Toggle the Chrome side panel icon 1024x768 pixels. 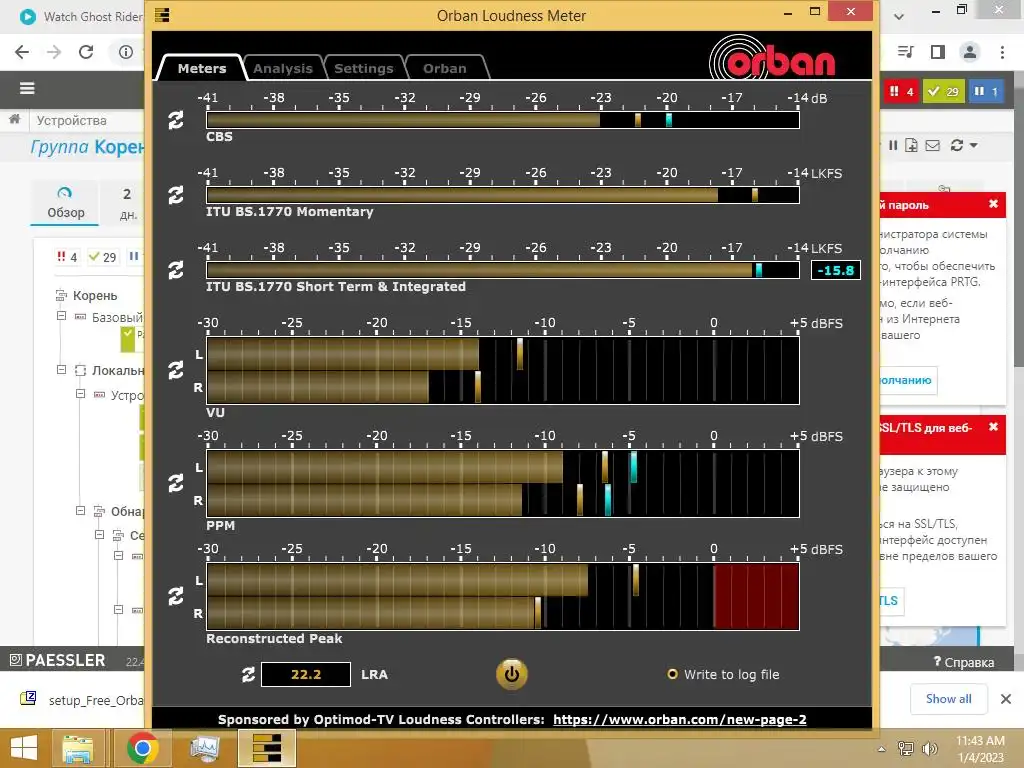938,52
